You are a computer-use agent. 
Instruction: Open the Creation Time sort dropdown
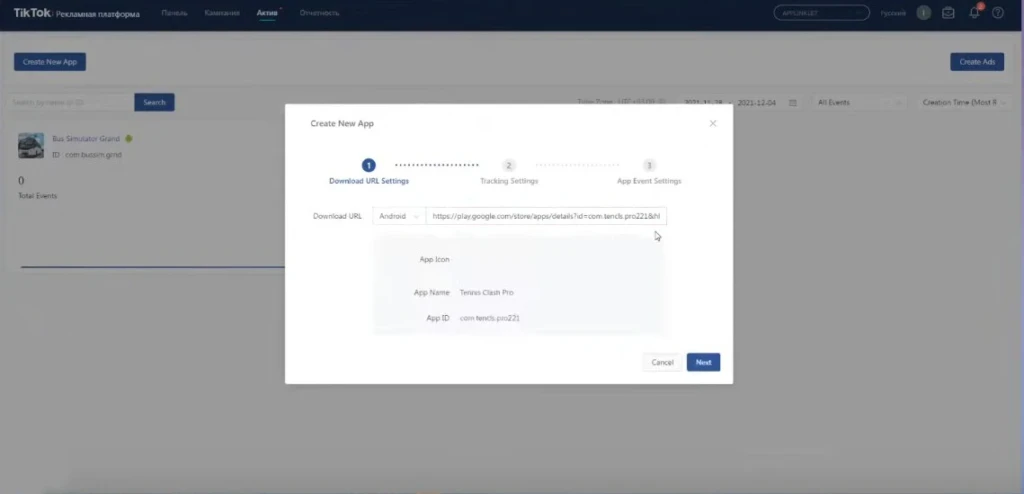(963, 103)
